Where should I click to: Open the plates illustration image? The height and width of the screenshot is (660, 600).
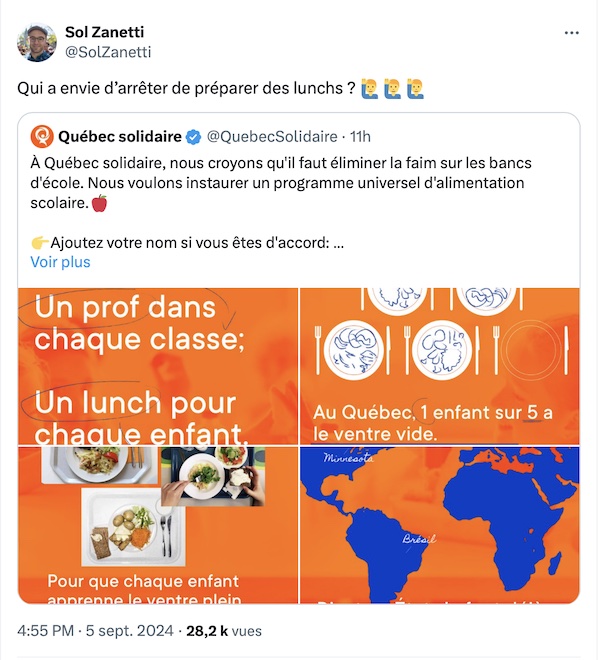point(440,366)
